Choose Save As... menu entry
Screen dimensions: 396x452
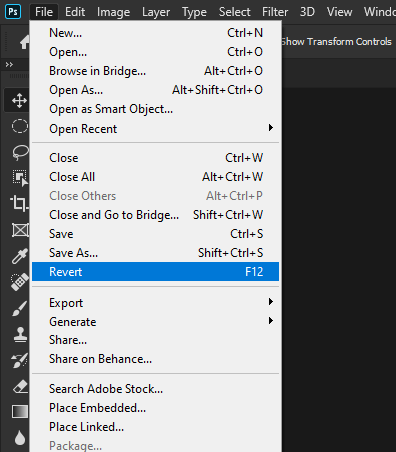(x=155, y=253)
